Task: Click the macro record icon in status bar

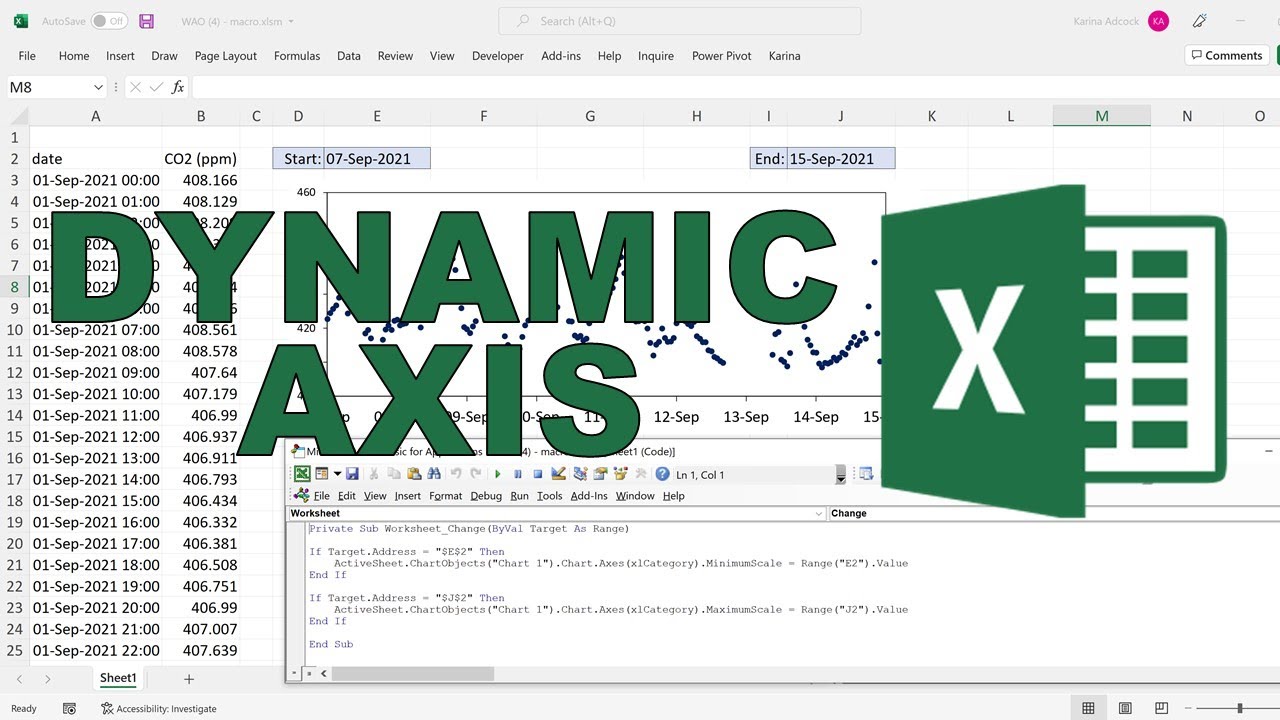Action: coord(69,708)
